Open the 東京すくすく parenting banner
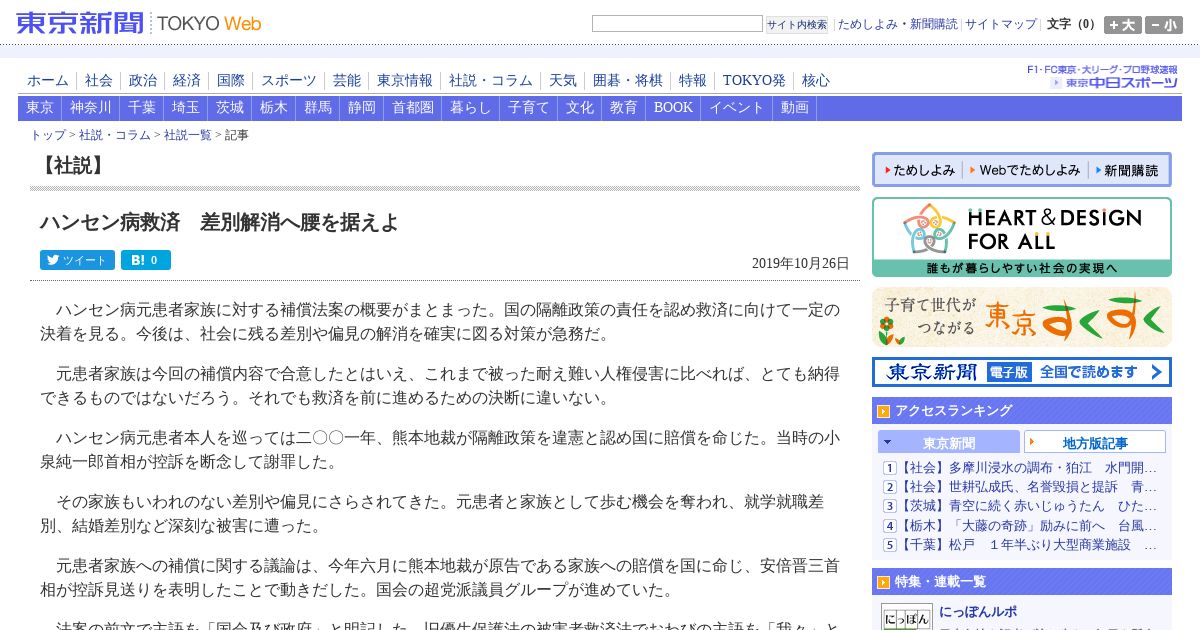1200x630 pixels. click(x=1021, y=317)
